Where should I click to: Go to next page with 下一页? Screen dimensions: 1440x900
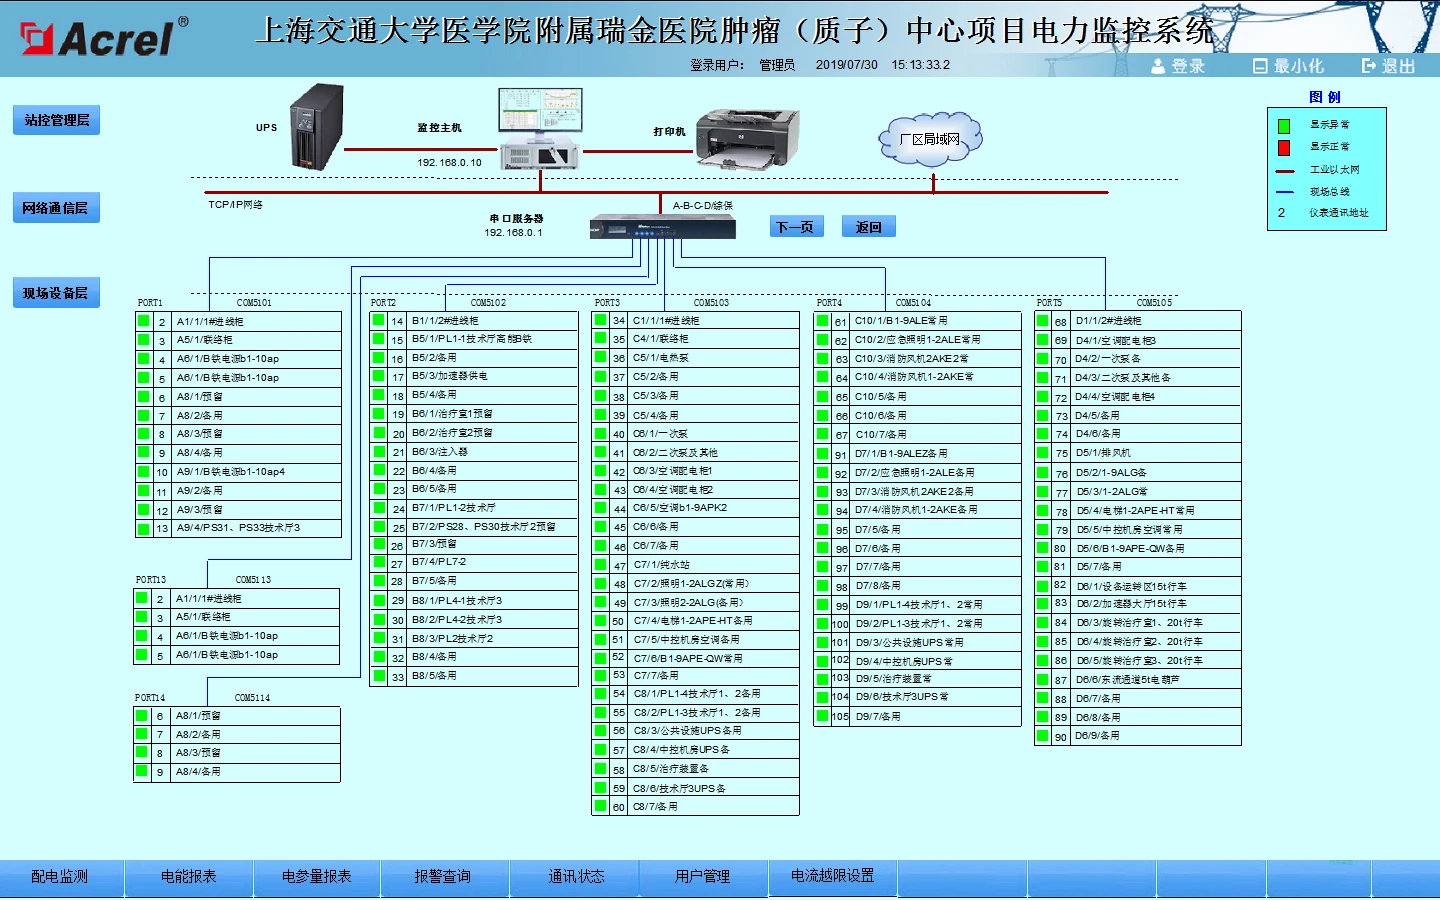pyautogui.click(x=795, y=227)
